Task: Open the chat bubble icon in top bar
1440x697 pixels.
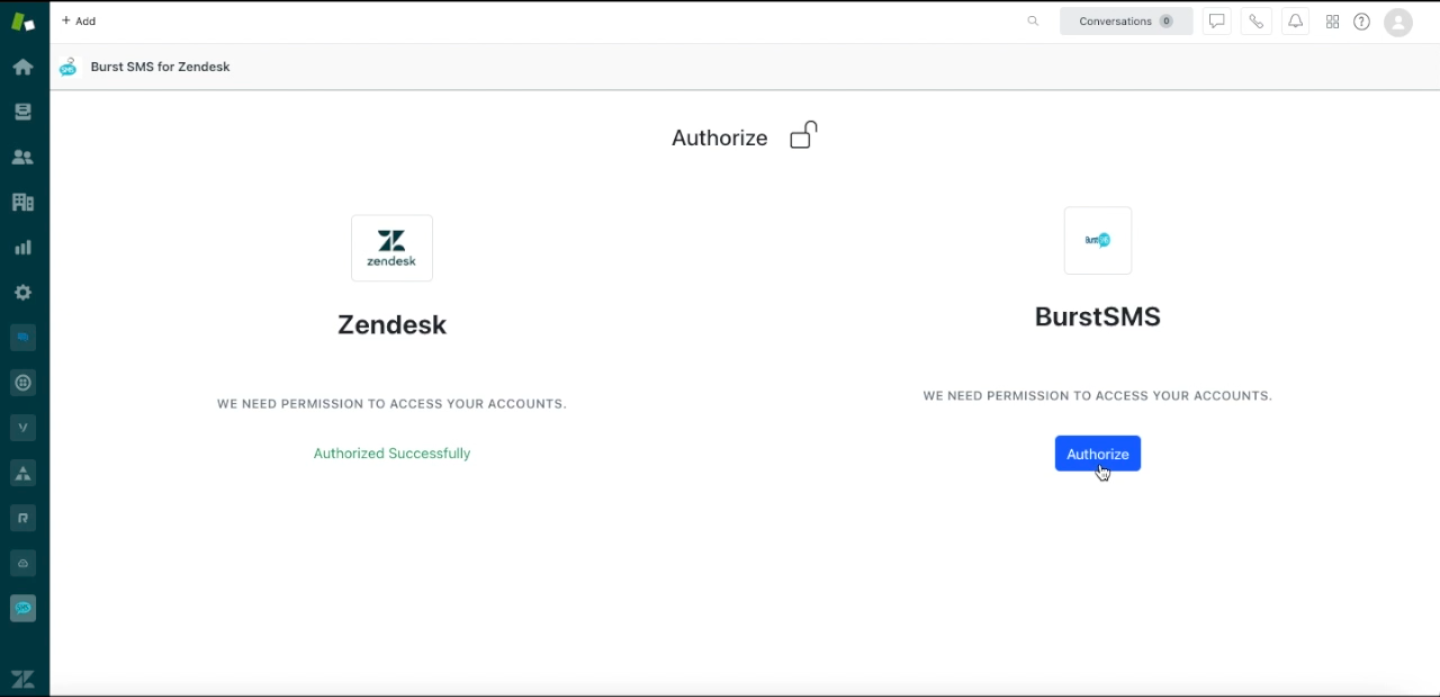Action: tap(1217, 21)
